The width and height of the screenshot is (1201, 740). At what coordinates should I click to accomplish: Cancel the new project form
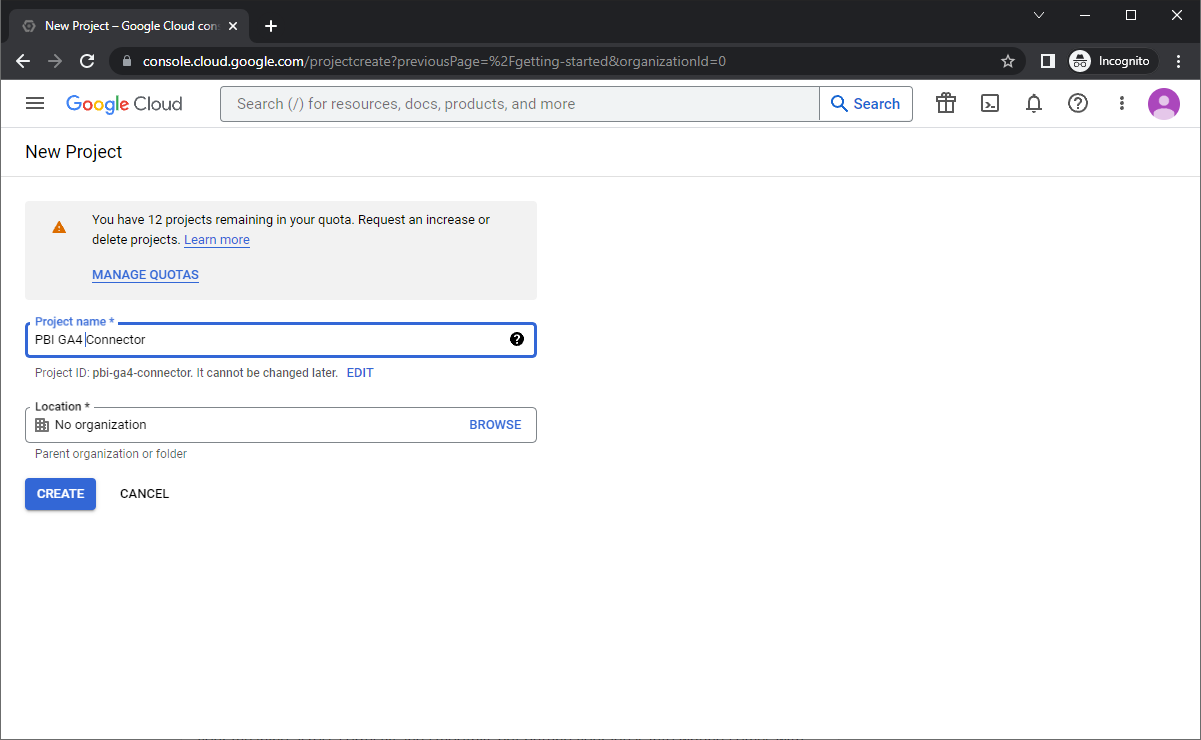coord(144,494)
